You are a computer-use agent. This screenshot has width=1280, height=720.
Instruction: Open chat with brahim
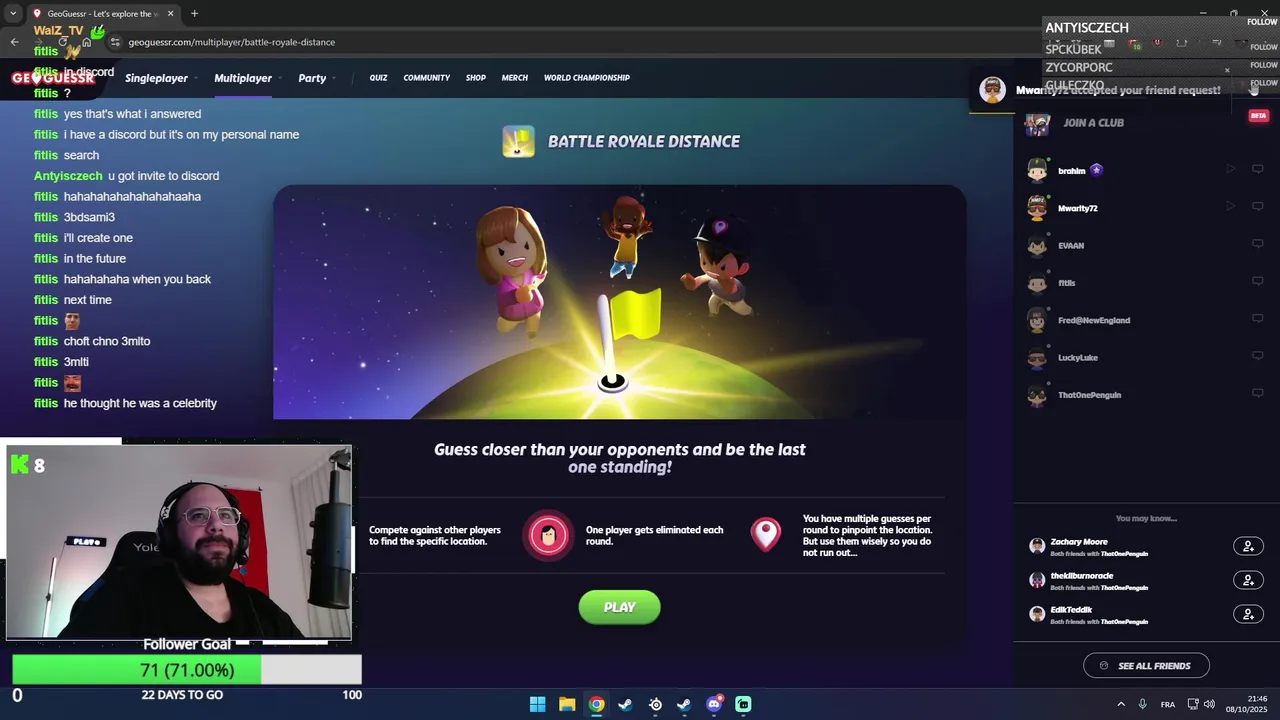[x=1257, y=169]
